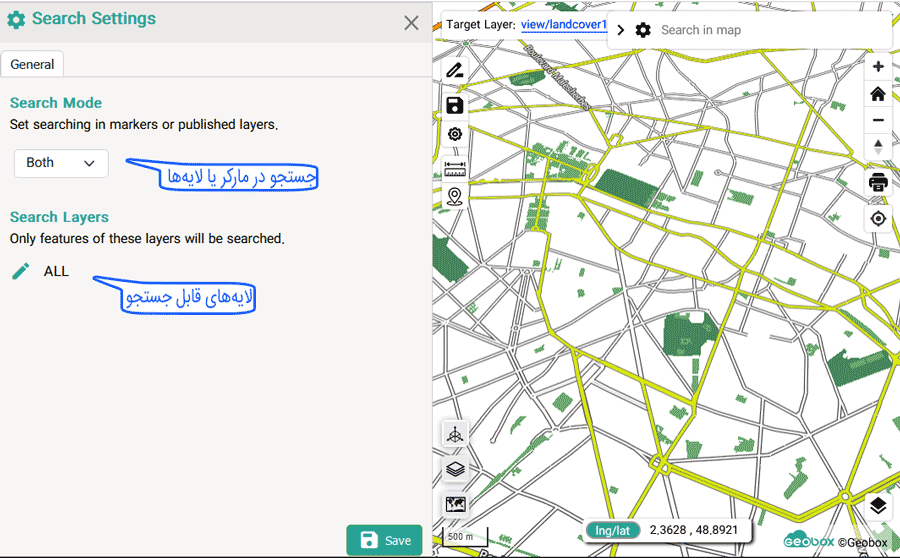Image resolution: width=900 pixels, height=558 pixels.
Task: Open the basemap gallery icon
Action: [x=455, y=504]
